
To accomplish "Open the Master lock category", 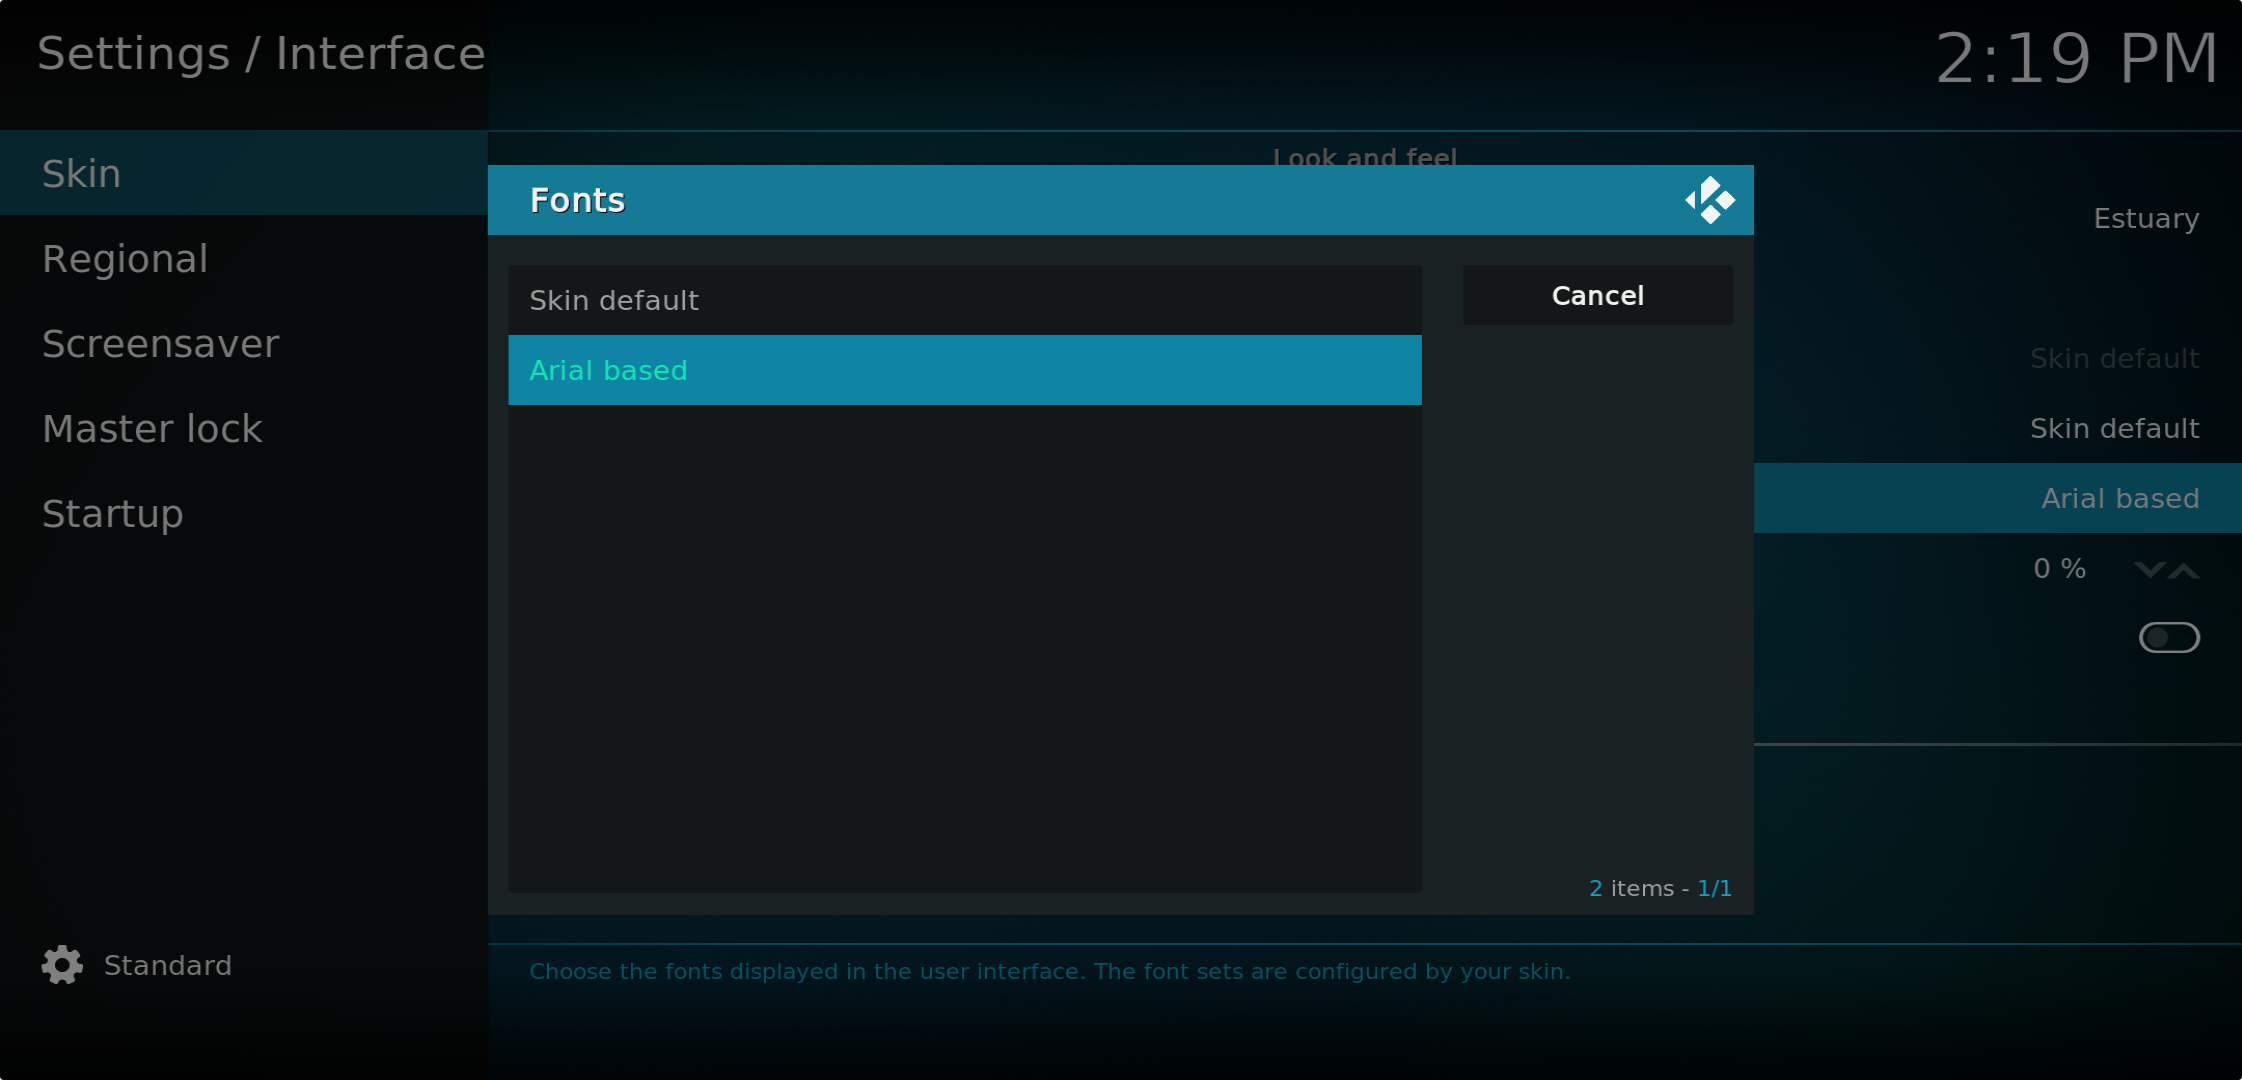I will coord(244,429).
